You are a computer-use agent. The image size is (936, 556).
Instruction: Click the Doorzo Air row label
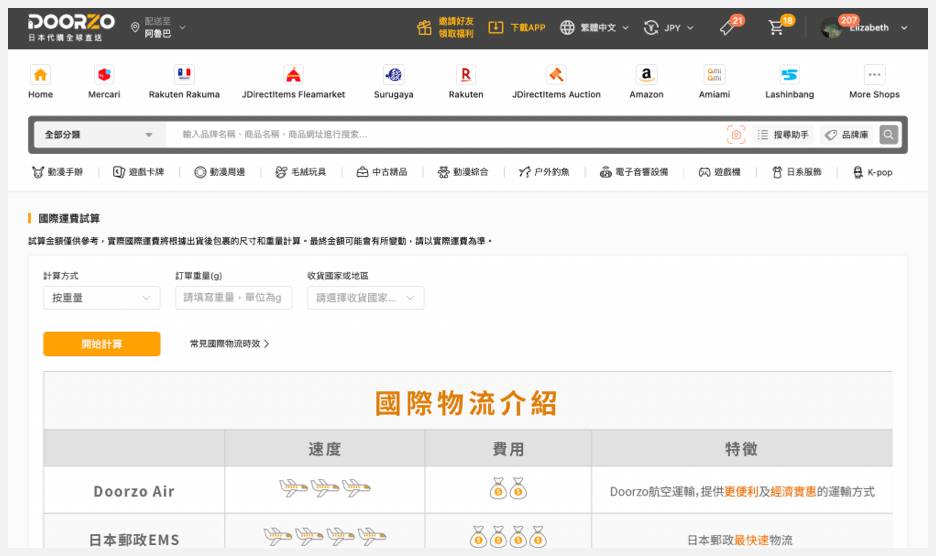point(134,492)
